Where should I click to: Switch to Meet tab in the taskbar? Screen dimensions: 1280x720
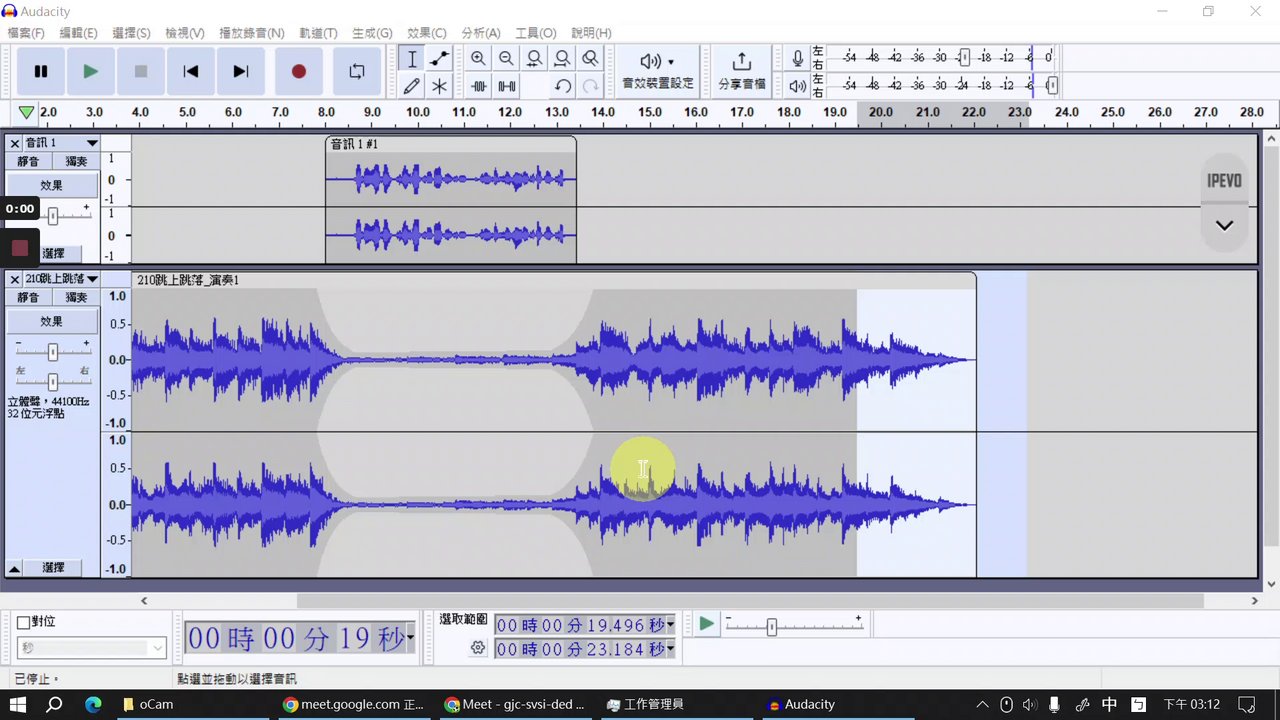tap(515, 704)
